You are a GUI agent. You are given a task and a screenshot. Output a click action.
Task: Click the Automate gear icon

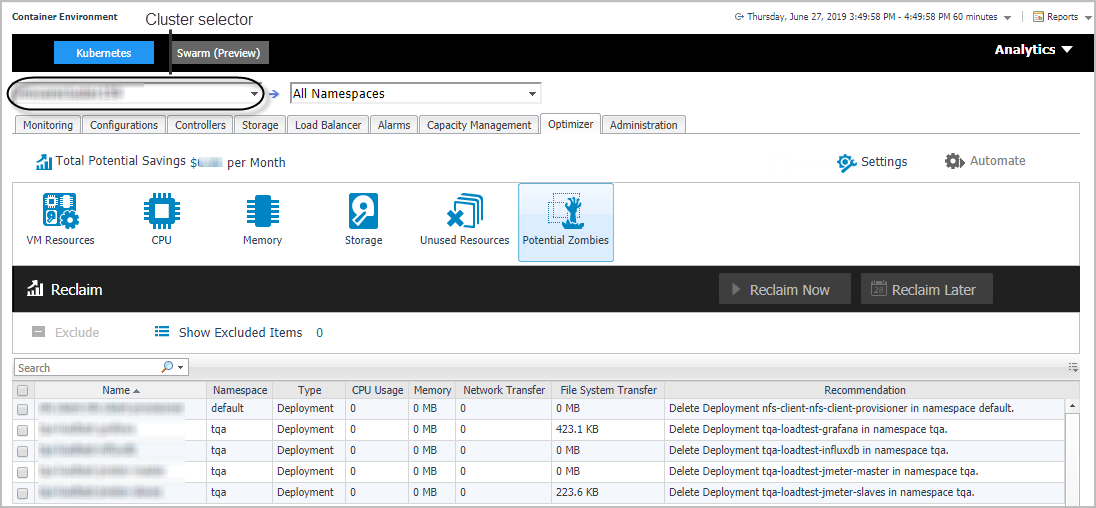pos(955,161)
